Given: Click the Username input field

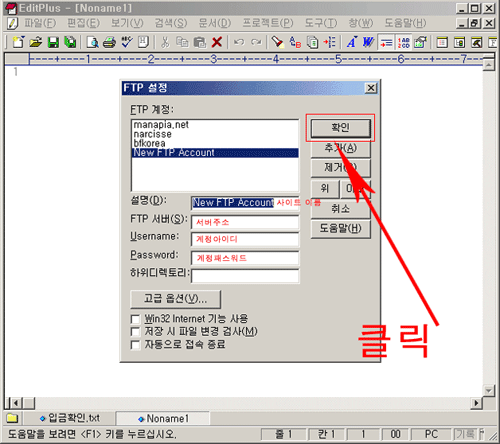Looking at the screenshot, I should coord(245,239).
